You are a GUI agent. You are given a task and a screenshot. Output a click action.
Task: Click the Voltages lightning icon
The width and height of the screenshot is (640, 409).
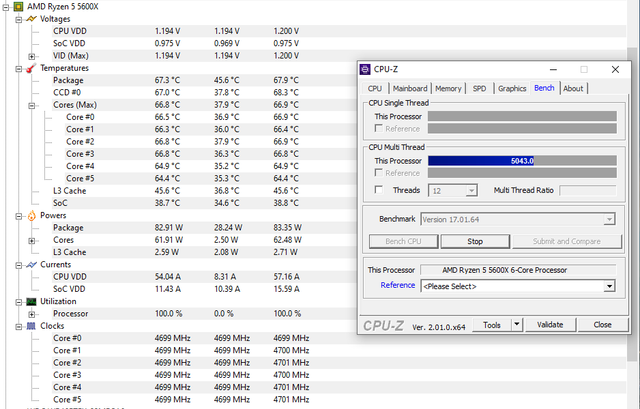pyautogui.click(x=31, y=19)
